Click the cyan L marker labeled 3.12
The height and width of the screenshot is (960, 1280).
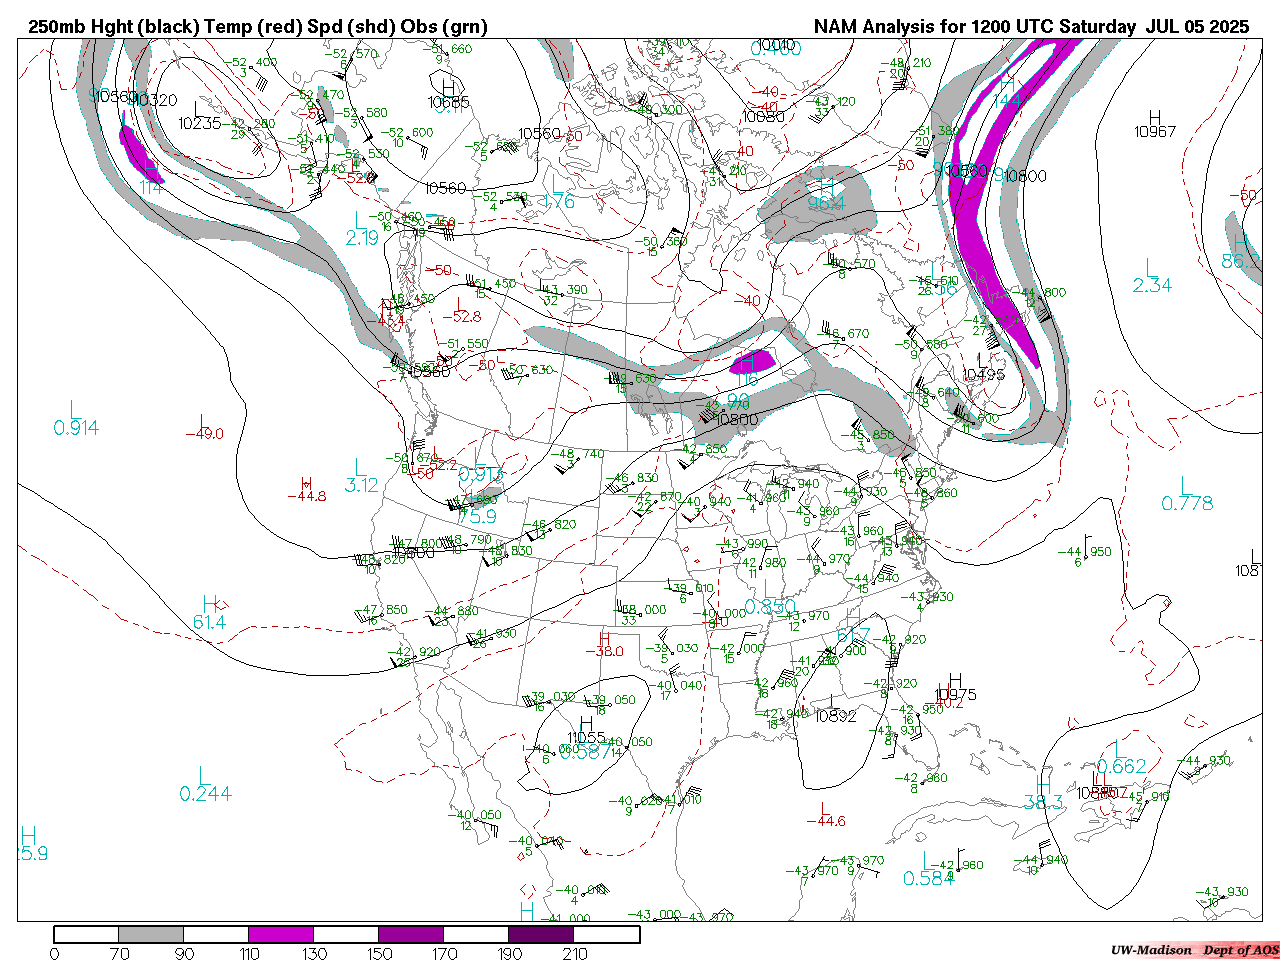pyautogui.click(x=360, y=467)
